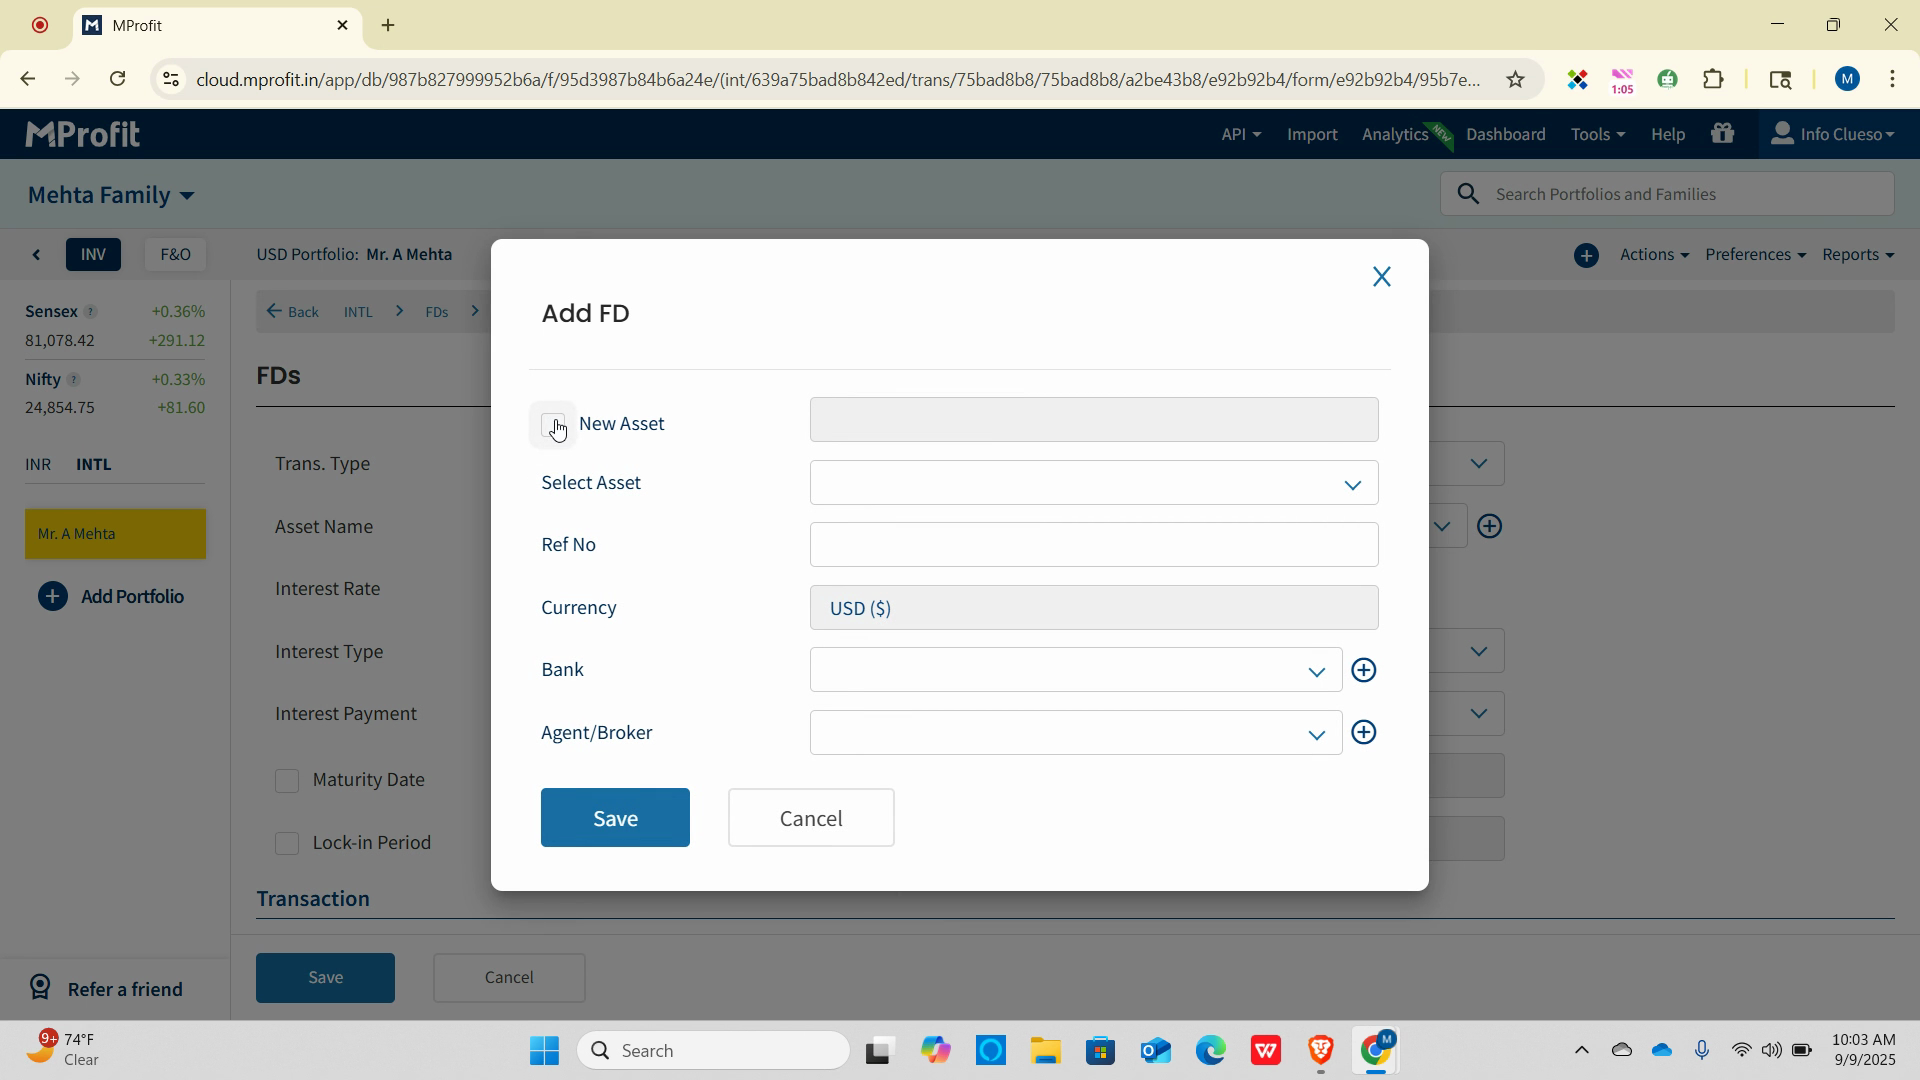Screen dimensions: 1920x1080
Task: Click taskbar Search box
Action: click(713, 1051)
